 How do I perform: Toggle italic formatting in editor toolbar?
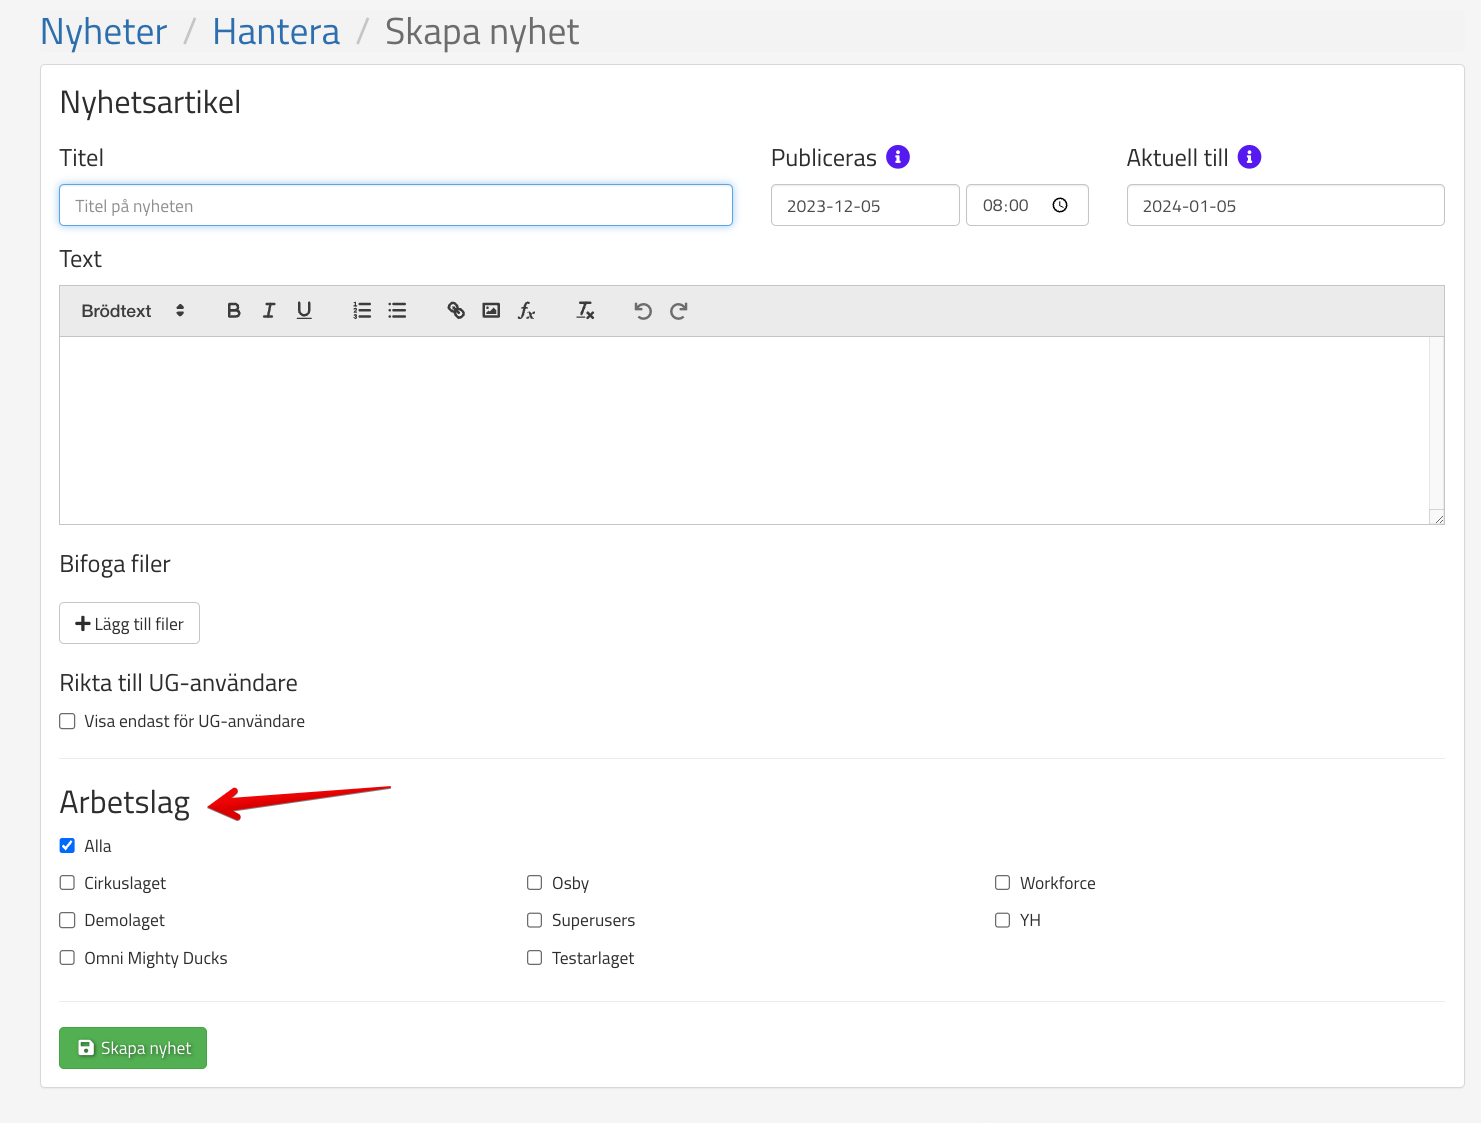[269, 311]
